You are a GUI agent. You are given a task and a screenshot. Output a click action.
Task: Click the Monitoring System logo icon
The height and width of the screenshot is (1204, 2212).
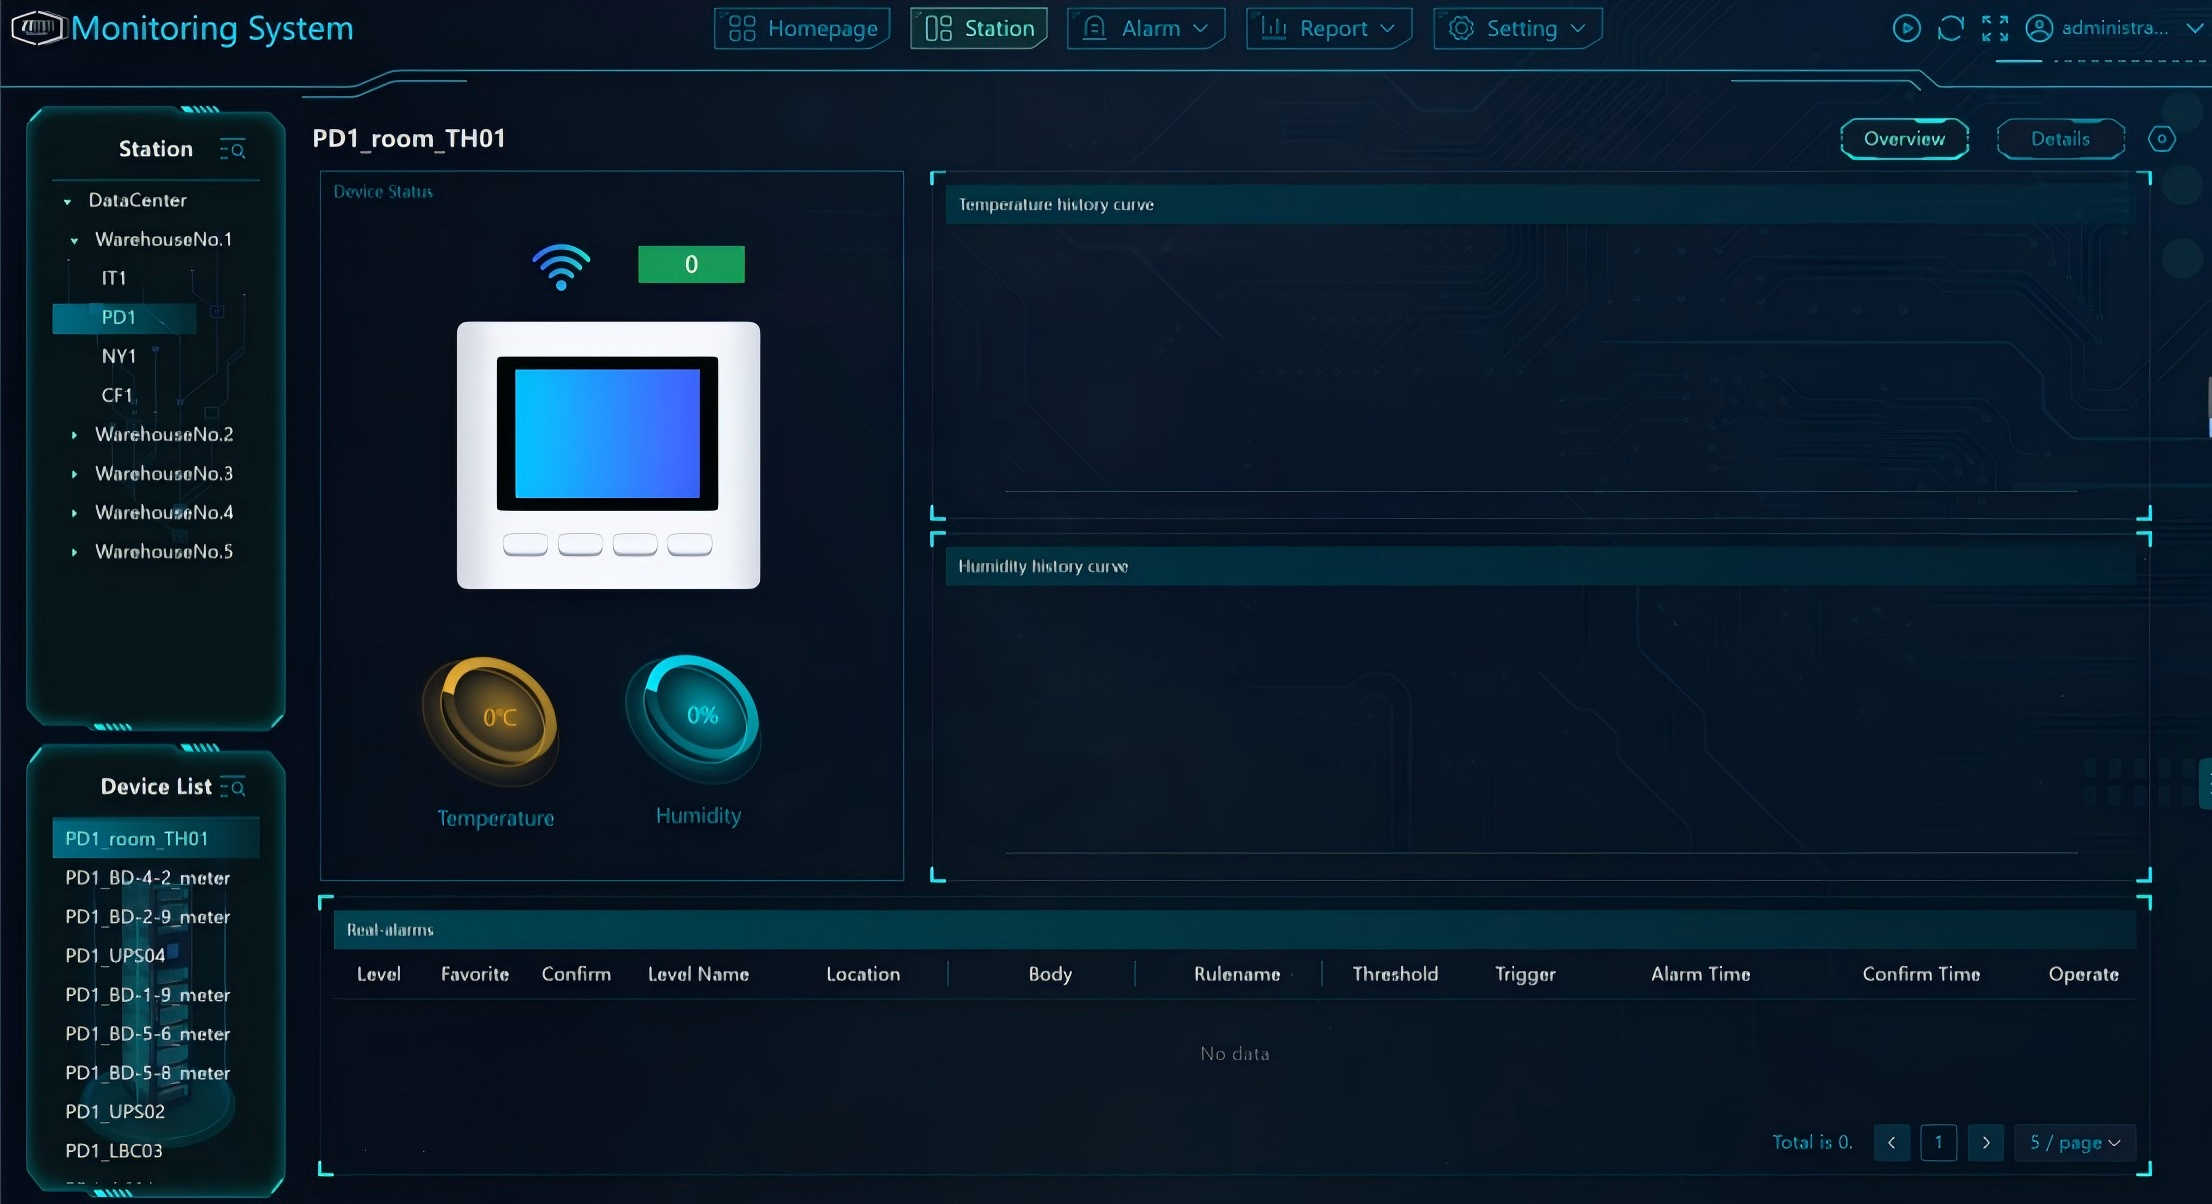point(38,27)
